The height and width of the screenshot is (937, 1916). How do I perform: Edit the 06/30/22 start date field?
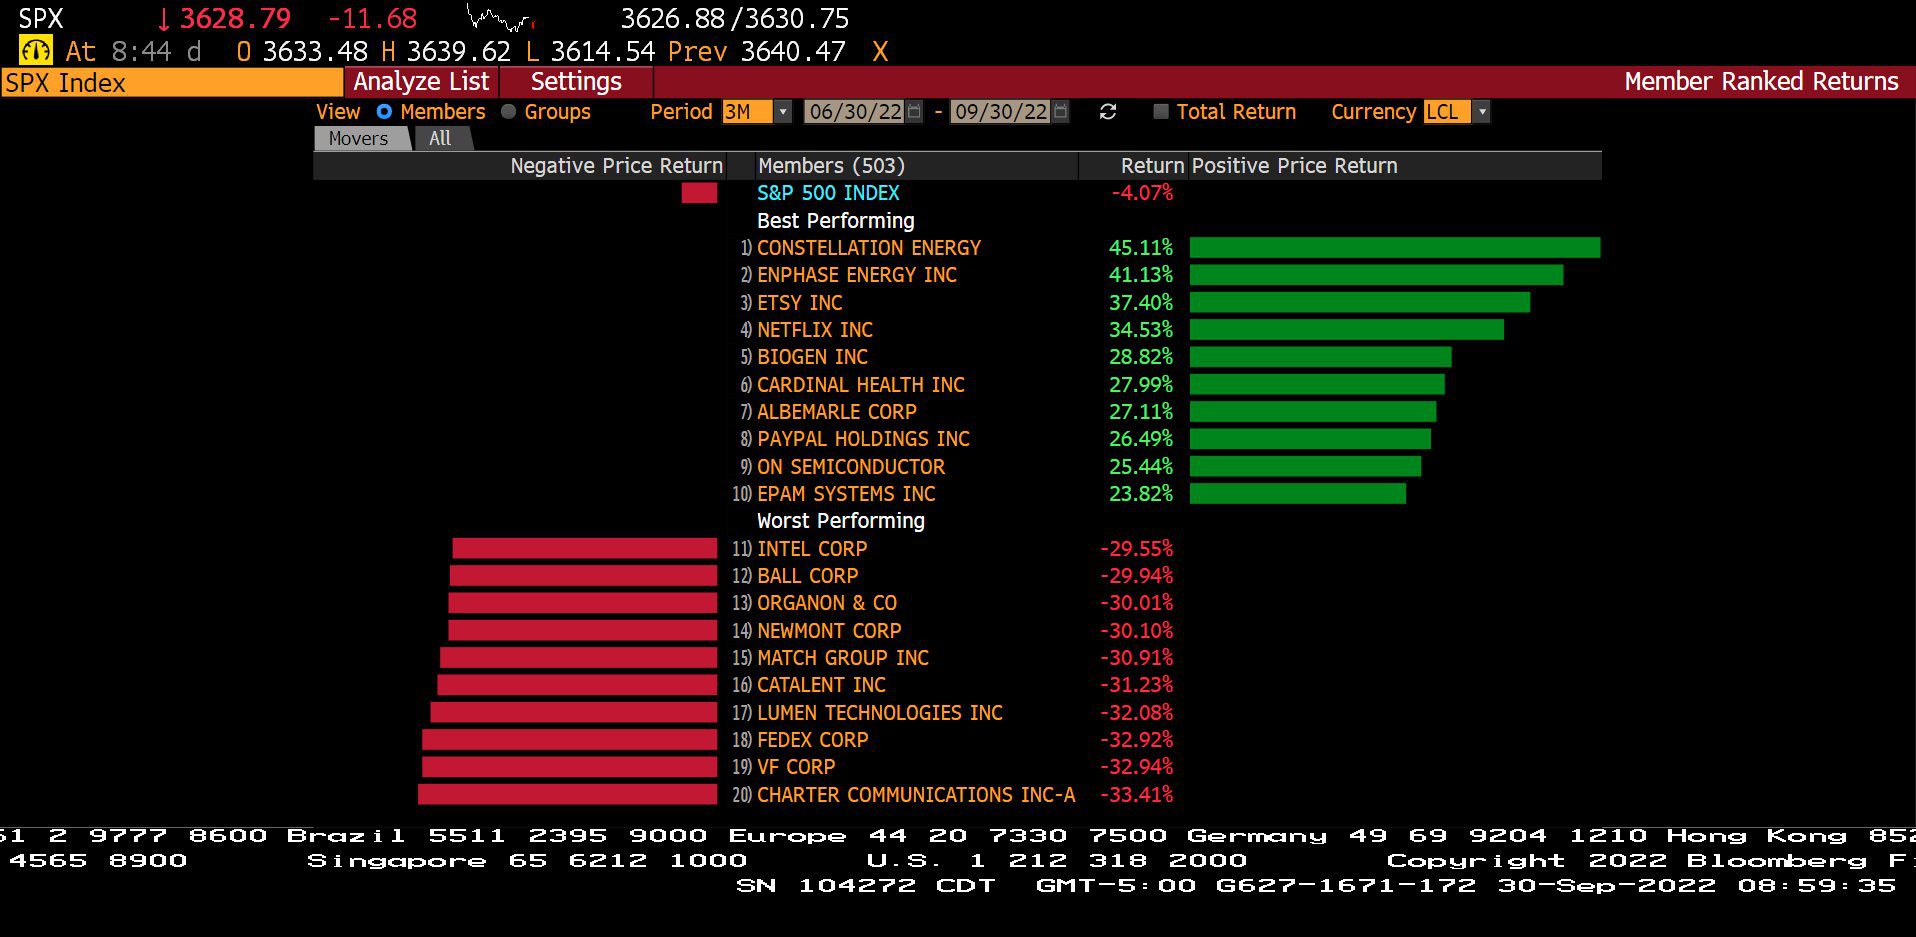[x=855, y=112]
